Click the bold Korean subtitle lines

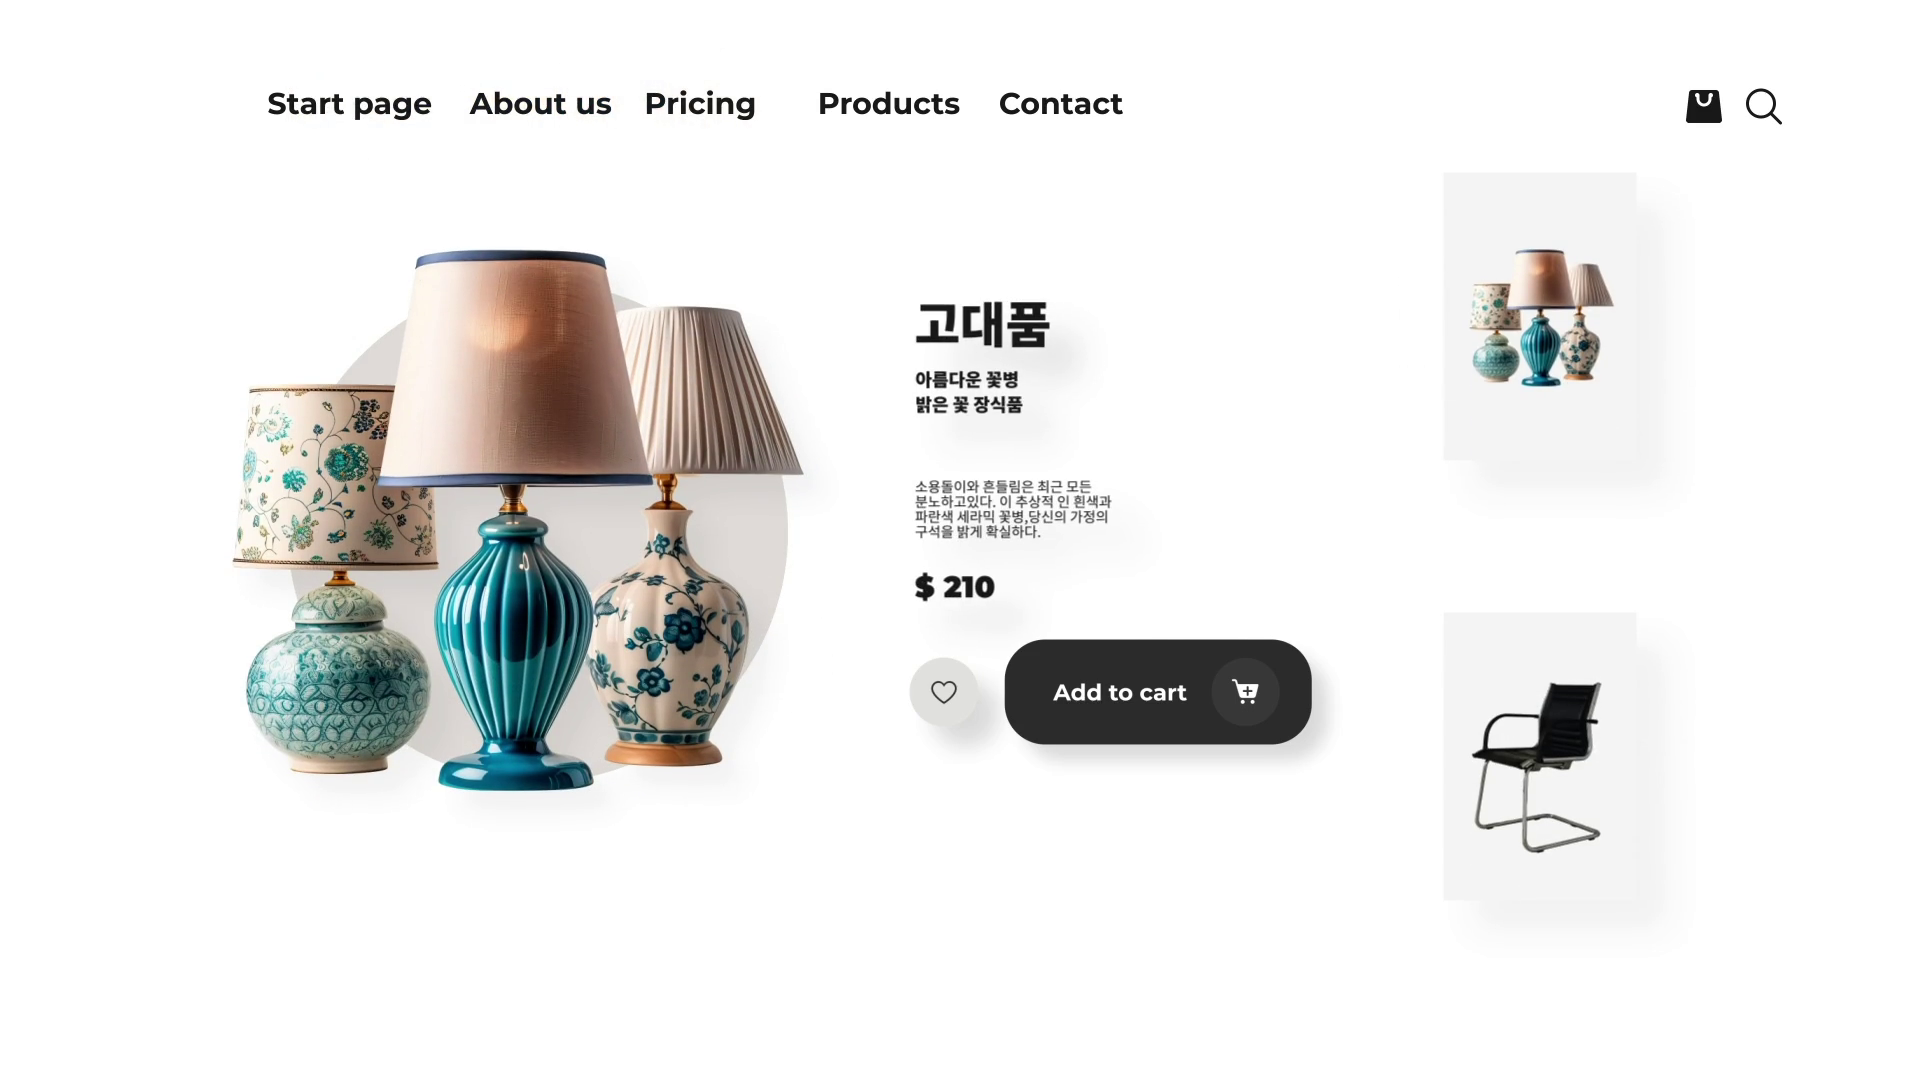pos(968,392)
